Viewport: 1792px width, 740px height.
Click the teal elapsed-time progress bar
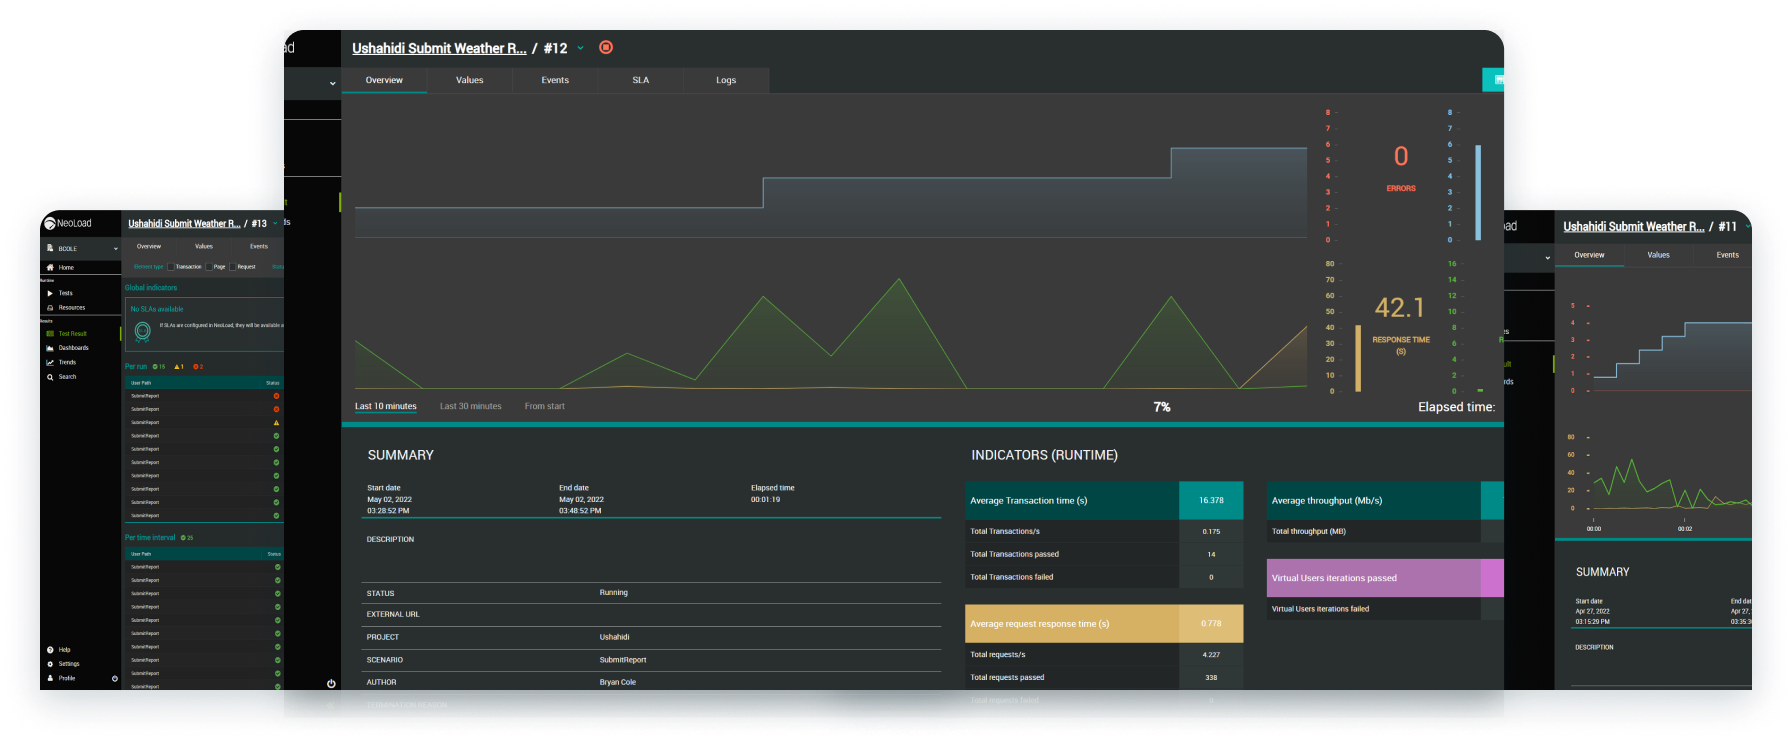(x=920, y=425)
